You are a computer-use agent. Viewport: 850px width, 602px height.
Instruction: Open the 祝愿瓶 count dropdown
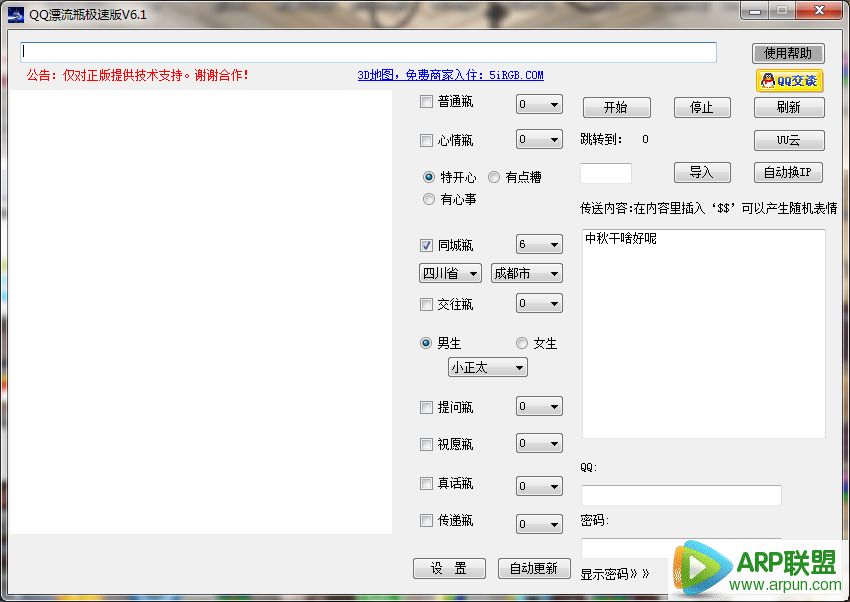539,444
